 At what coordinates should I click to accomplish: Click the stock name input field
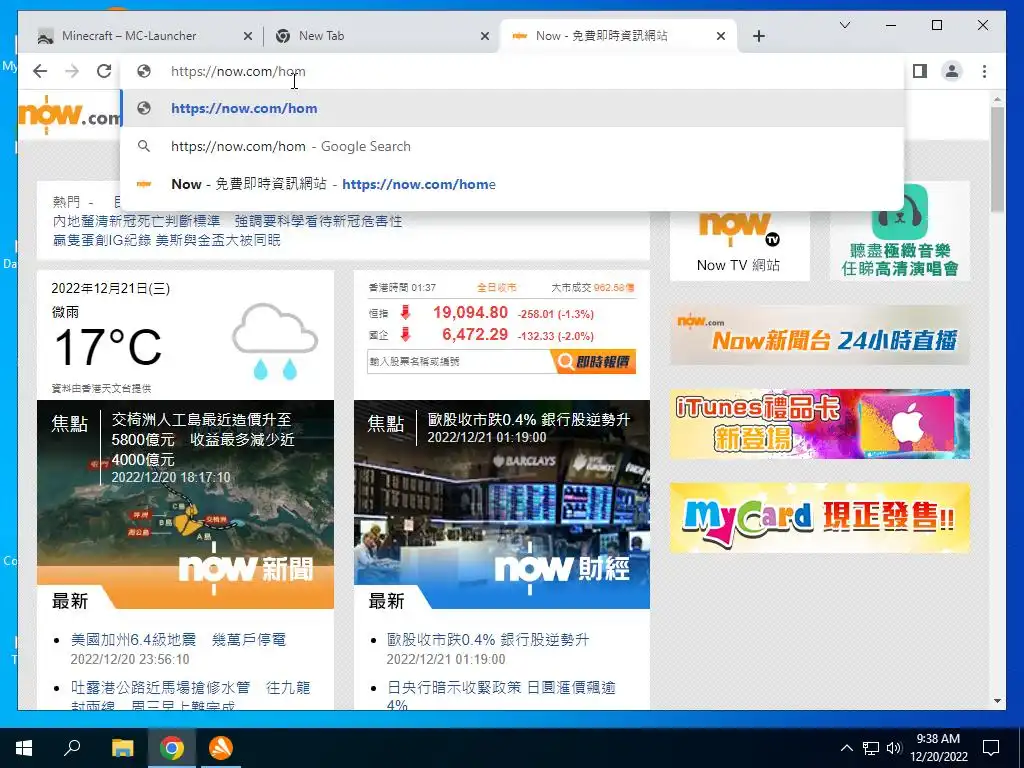pyautogui.click(x=460, y=361)
